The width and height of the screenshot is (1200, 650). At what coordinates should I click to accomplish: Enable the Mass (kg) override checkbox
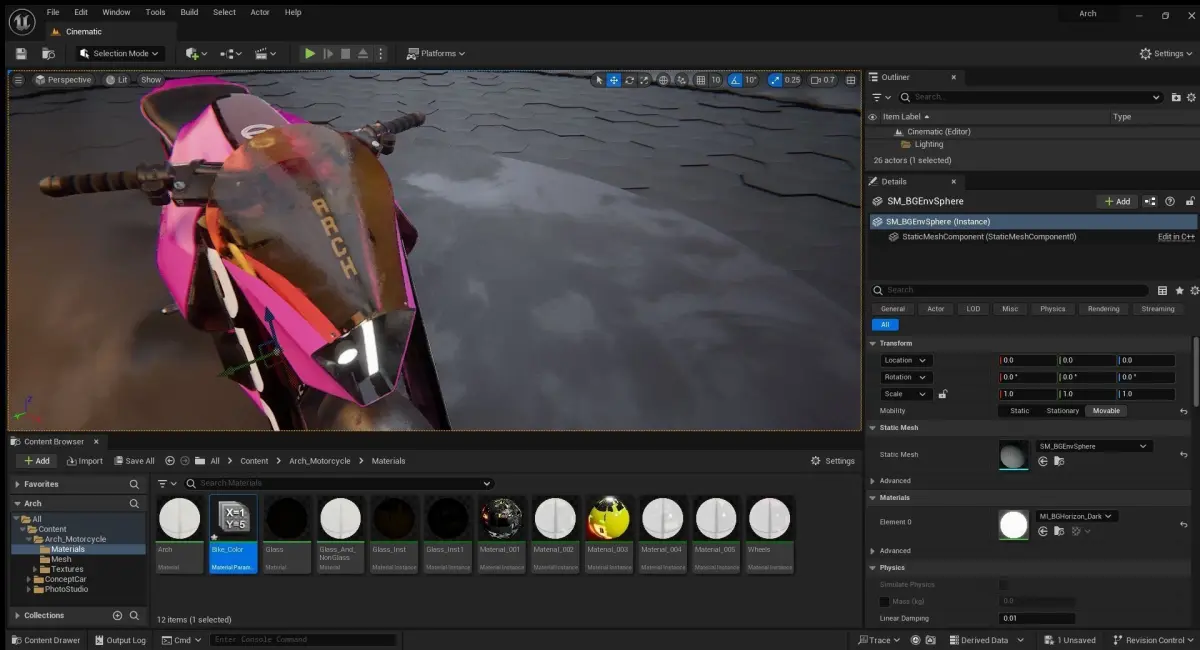[884, 601]
